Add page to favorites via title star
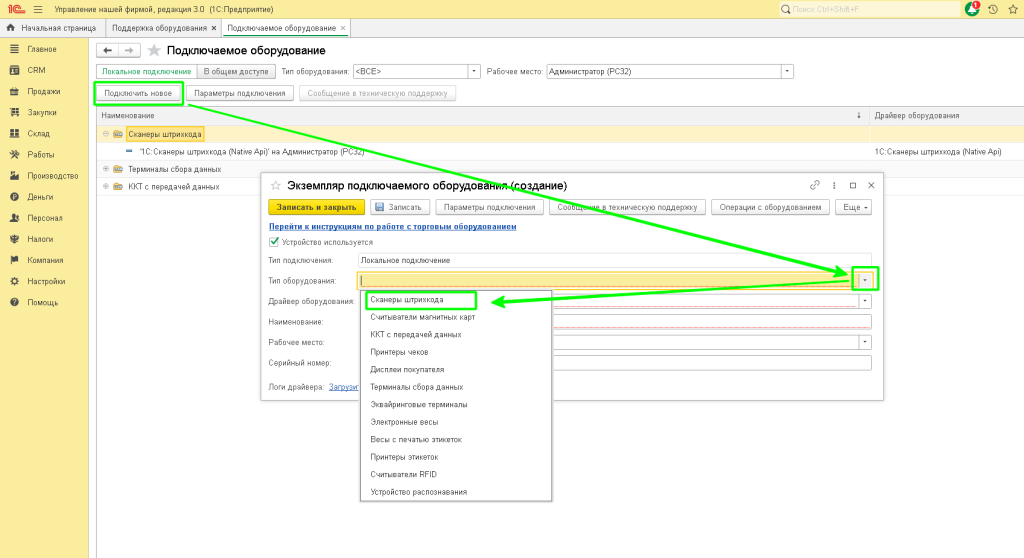 tap(154, 50)
